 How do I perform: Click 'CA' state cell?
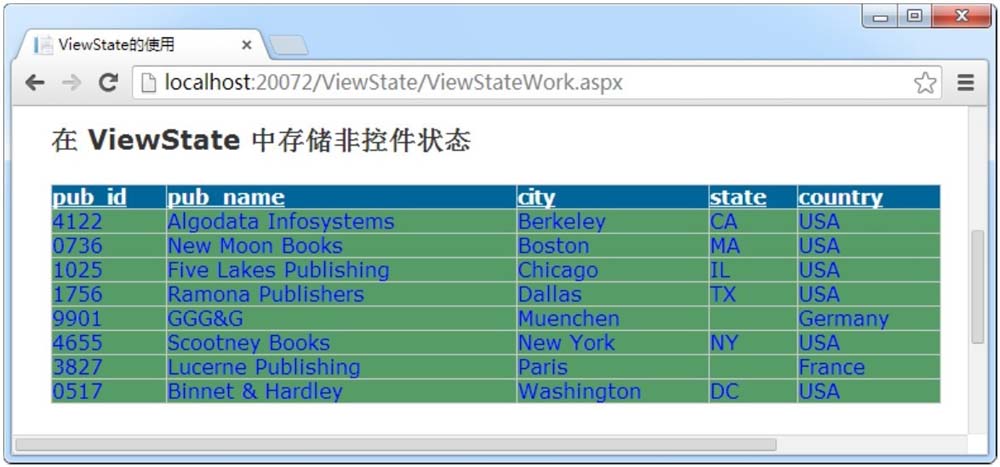[x=753, y=221]
